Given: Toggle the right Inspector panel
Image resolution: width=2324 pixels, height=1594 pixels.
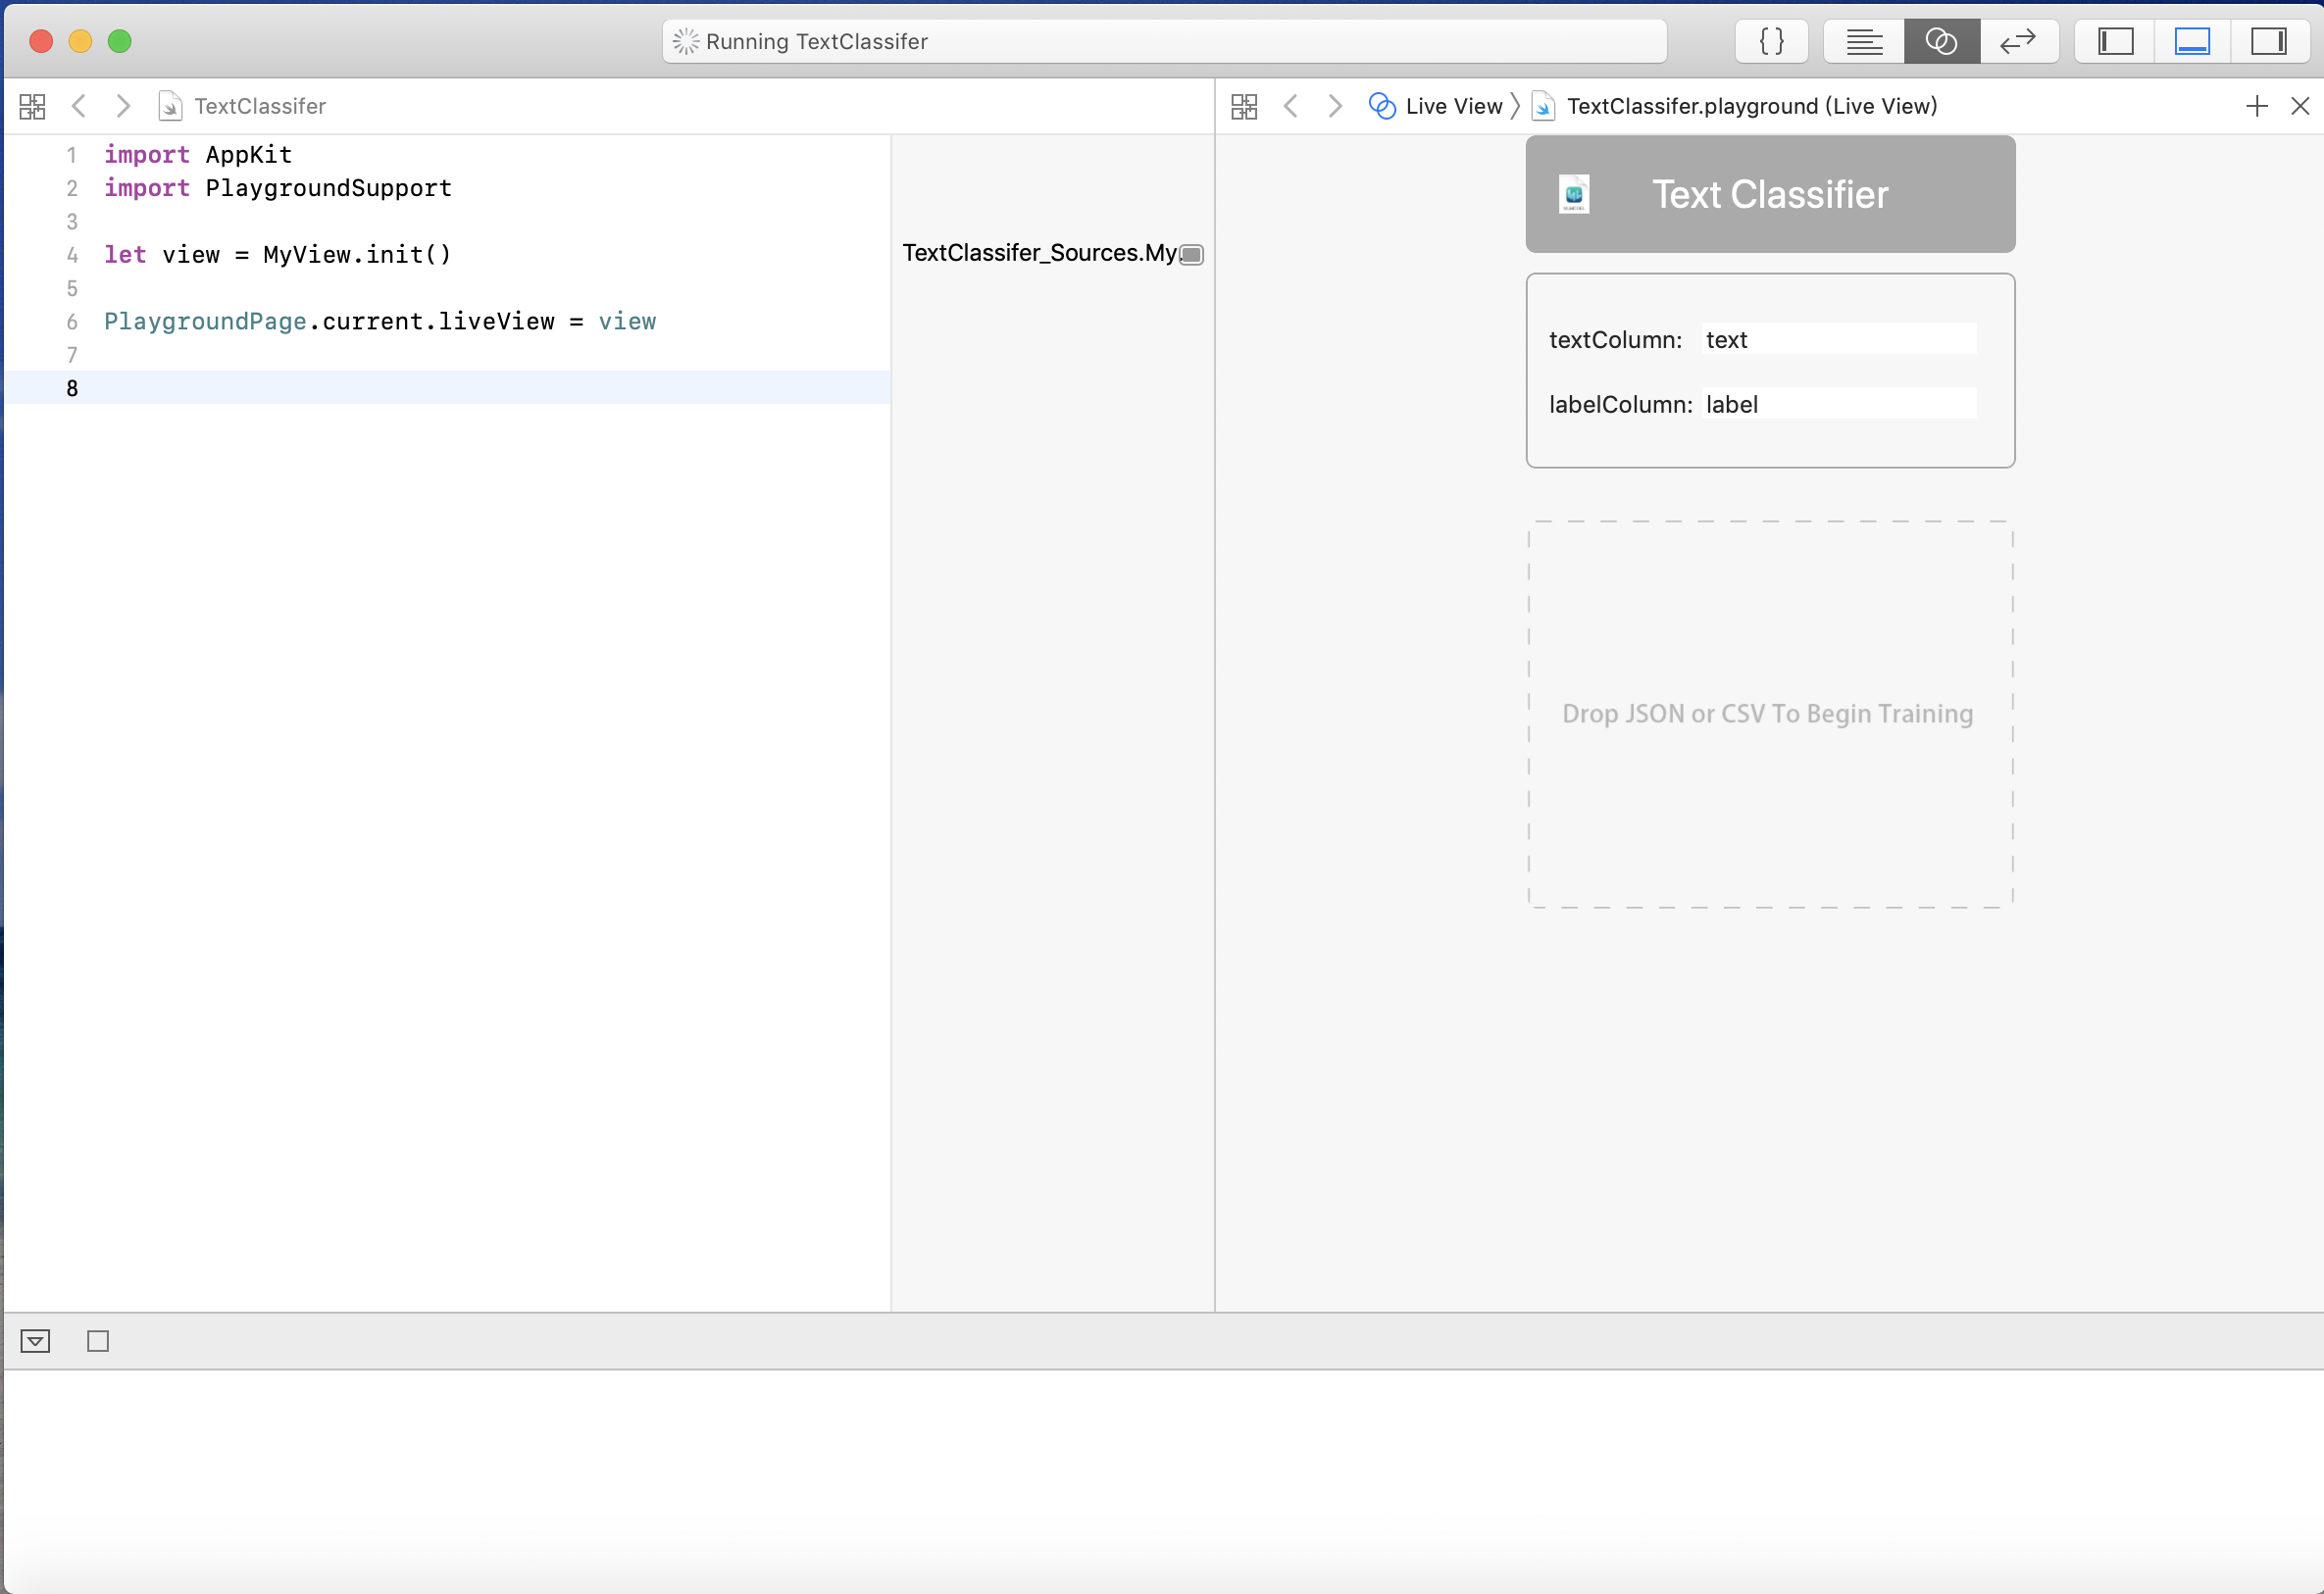Looking at the screenshot, I should pos(2268,41).
